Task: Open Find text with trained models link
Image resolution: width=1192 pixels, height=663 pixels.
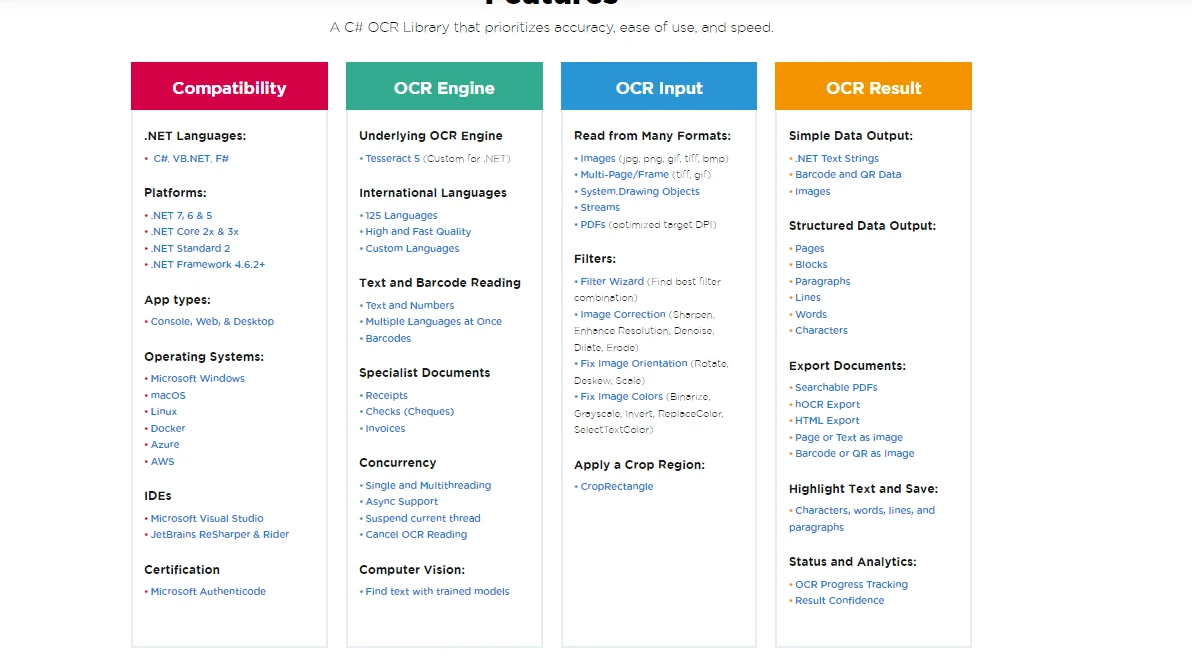Action: coord(437,591)
